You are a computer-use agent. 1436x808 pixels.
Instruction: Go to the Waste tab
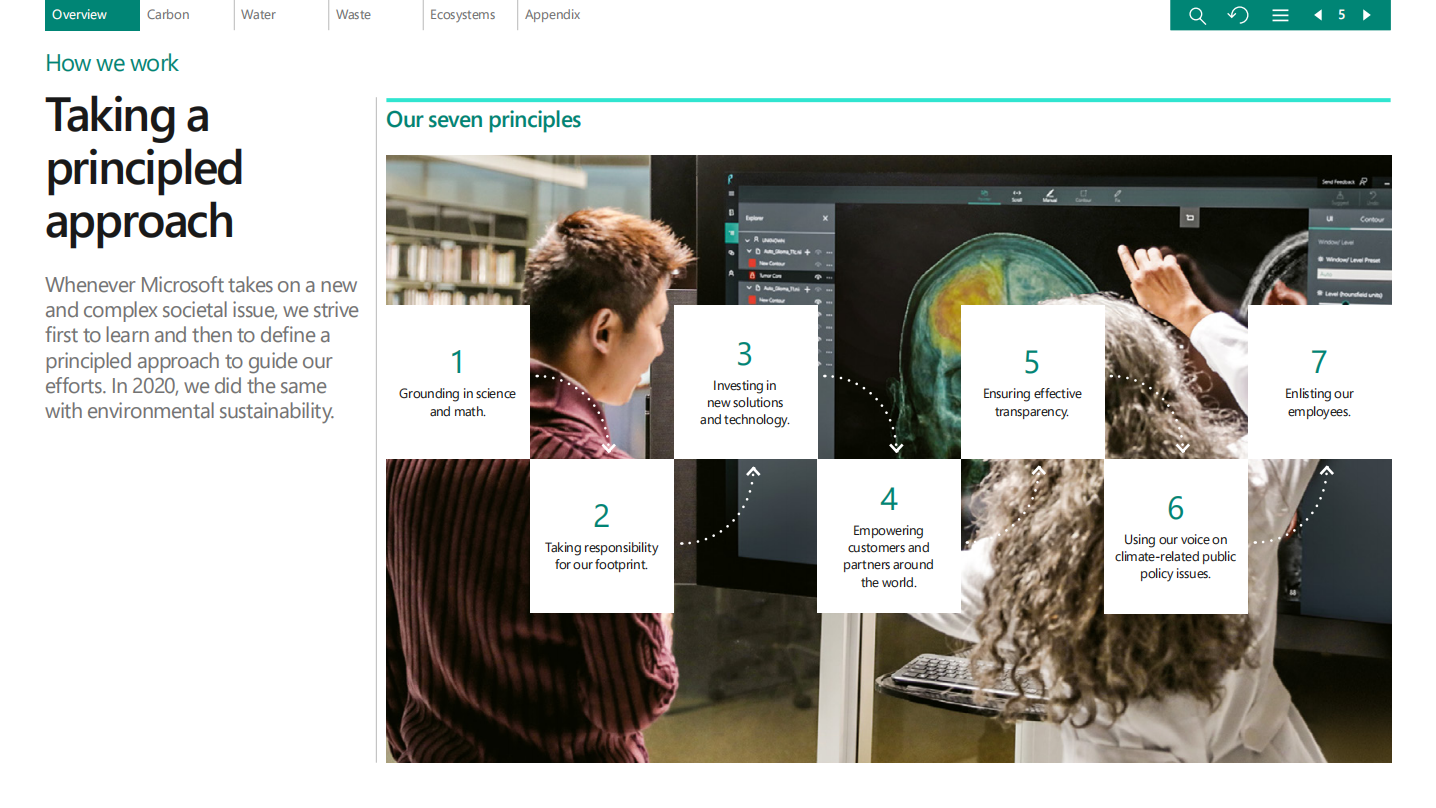point(353,15)
